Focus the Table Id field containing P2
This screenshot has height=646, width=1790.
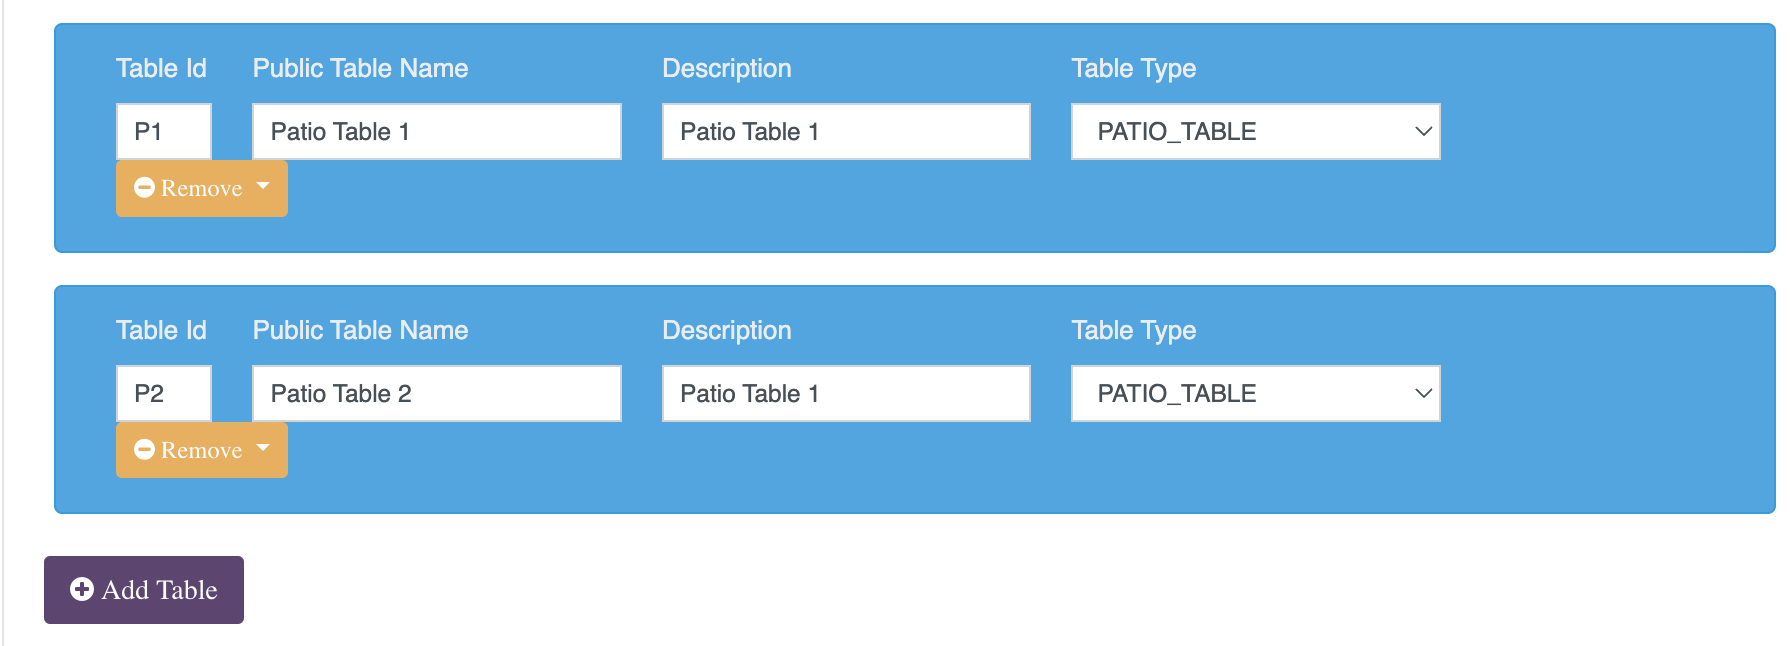(164, 393)
